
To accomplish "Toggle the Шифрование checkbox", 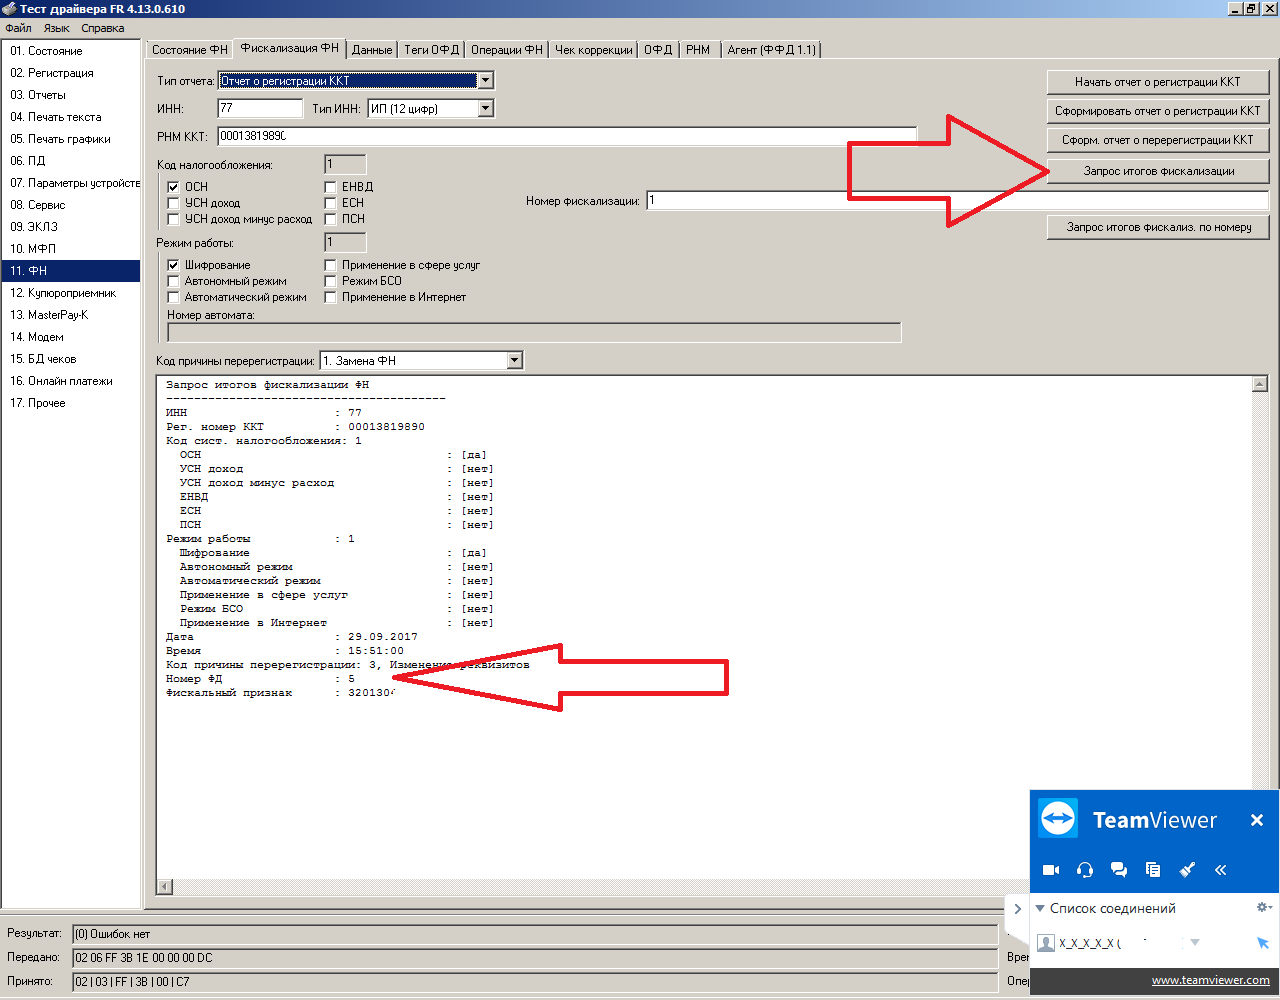I will 173,265.
